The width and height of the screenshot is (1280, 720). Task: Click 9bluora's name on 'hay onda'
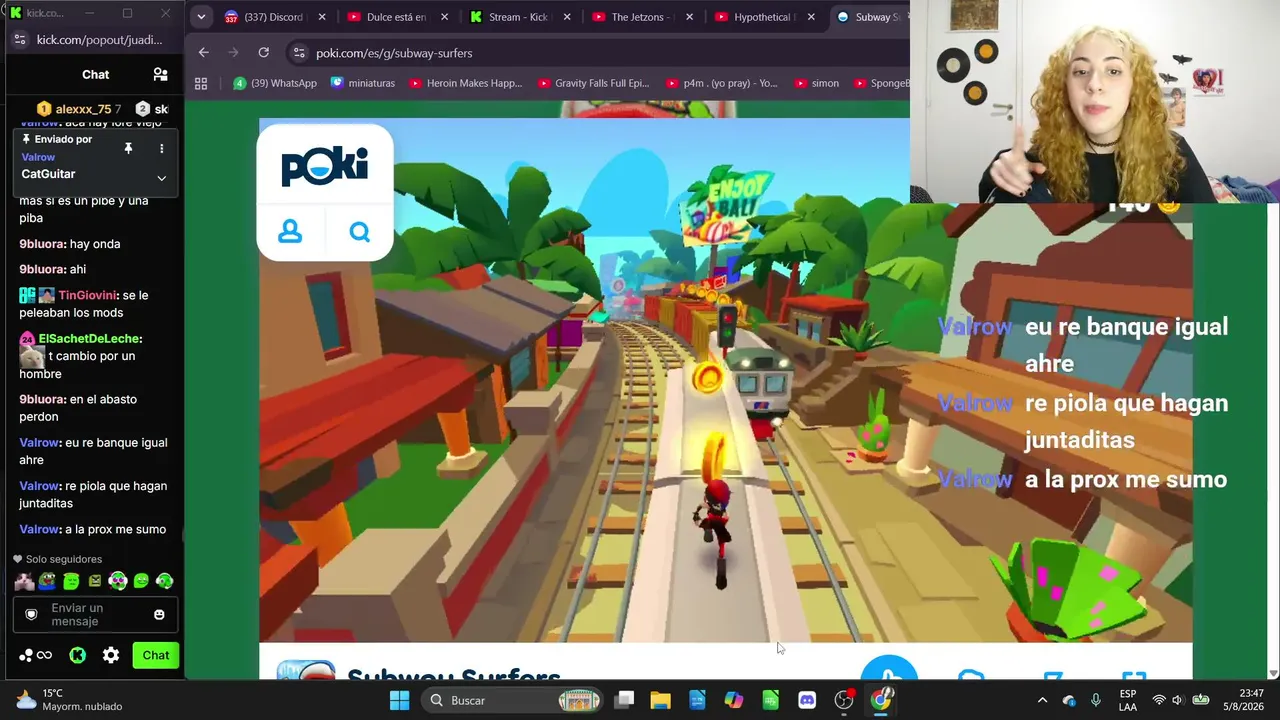click(x=42, y=244)
